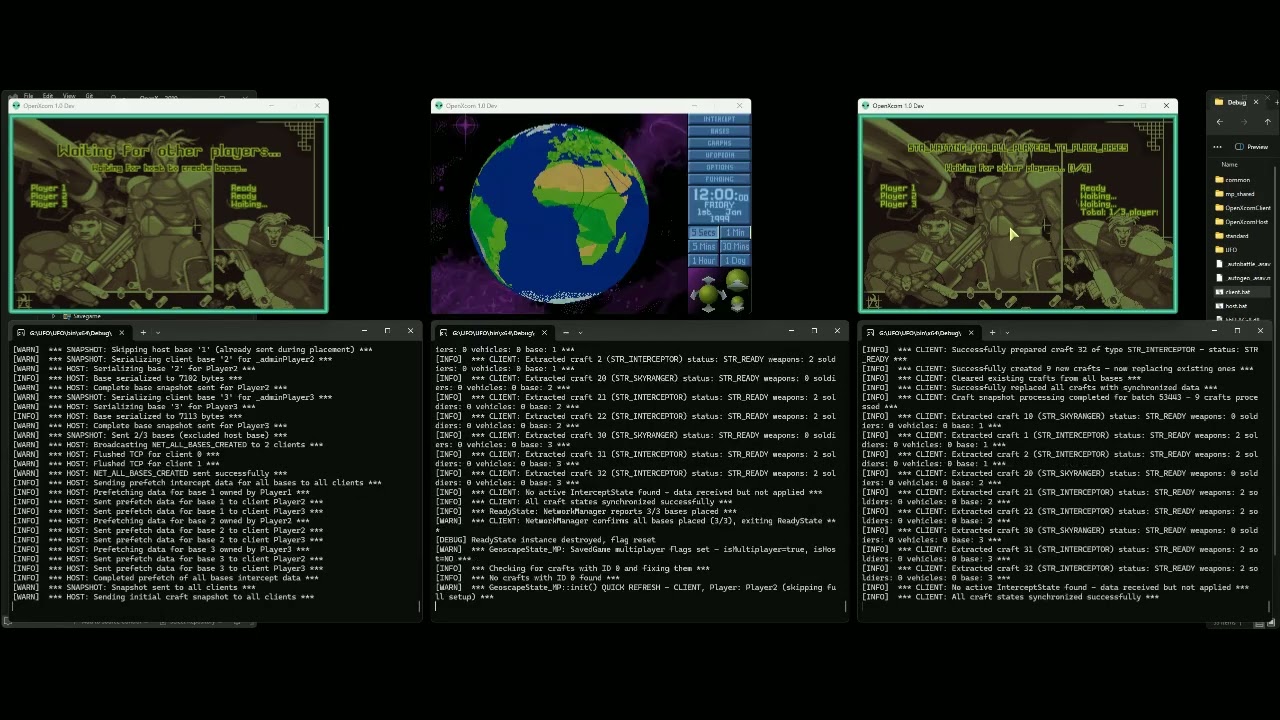
Task: Open Edit menu in background window
Action: pos(47,96)
